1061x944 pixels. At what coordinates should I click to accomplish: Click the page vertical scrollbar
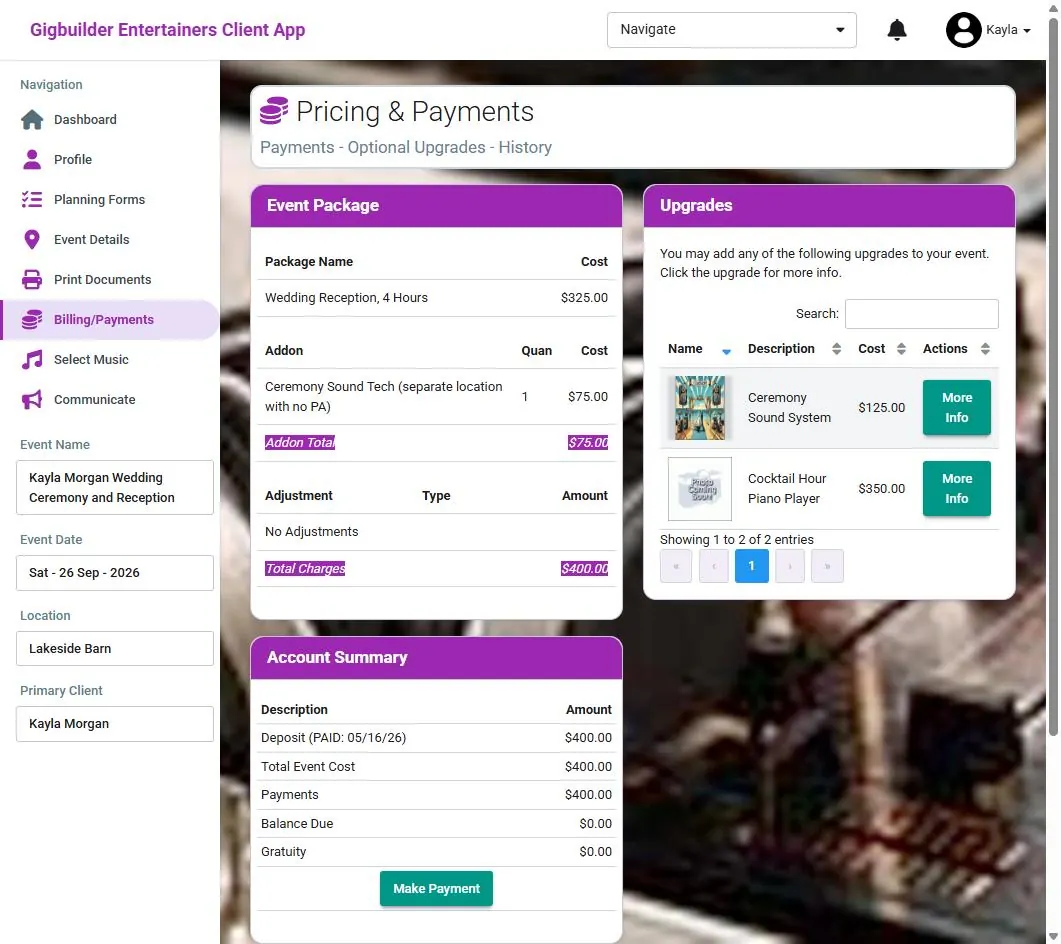[x=1053, y=379]
